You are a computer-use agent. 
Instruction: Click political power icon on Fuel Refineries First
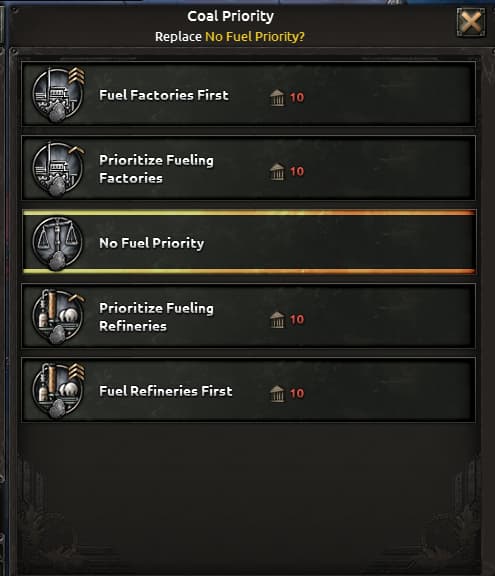click(x=277, y=393)
